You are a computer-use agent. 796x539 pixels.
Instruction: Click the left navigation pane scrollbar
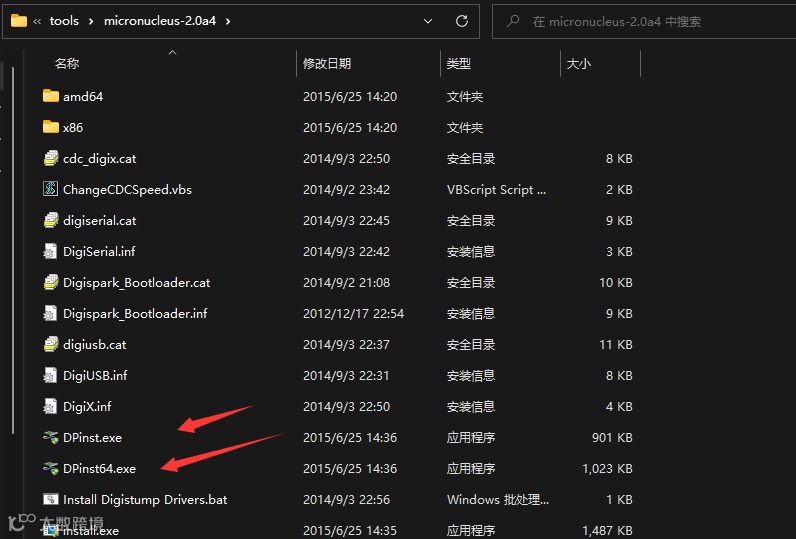coord(13,250)
